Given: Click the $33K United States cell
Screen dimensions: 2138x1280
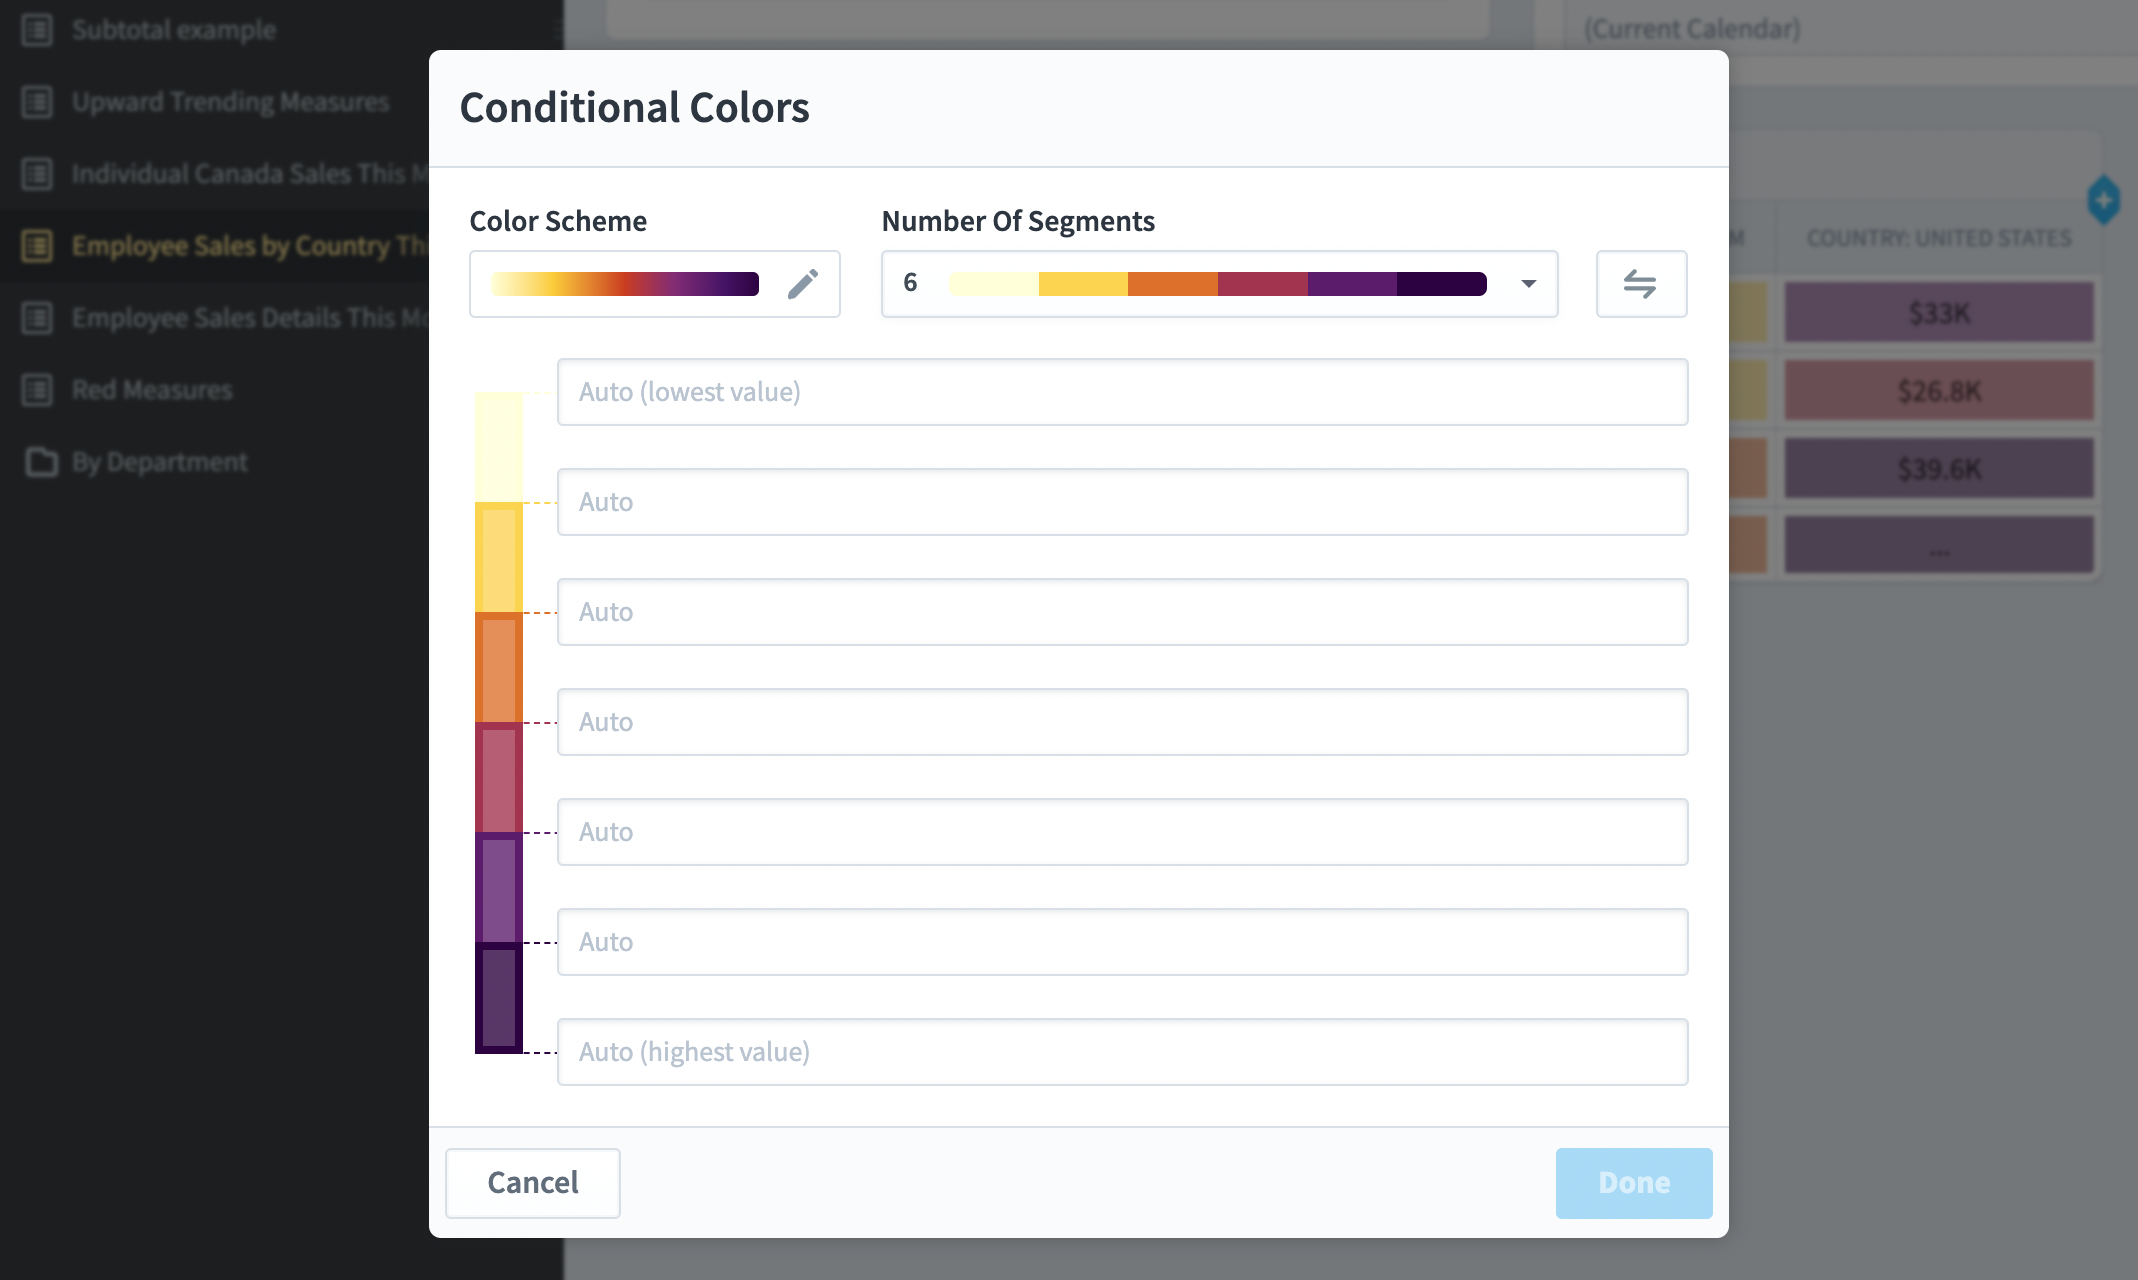Looking at the screenshot, I should click(x=1938, y=313).
